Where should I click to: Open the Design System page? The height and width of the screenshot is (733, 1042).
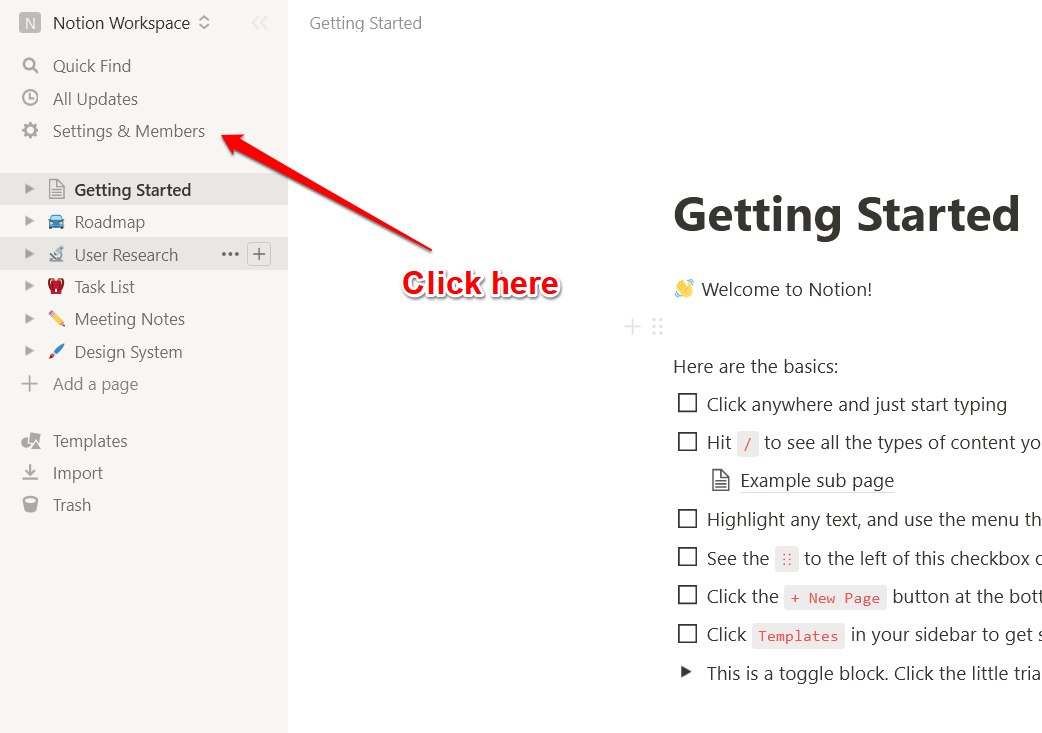point(128,352)
